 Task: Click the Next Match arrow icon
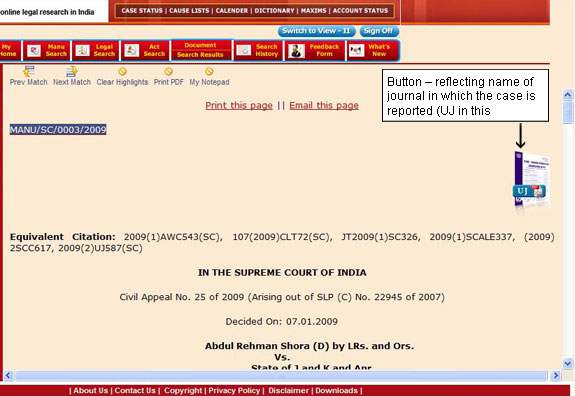pyautogui.click(x=72, y=71)
